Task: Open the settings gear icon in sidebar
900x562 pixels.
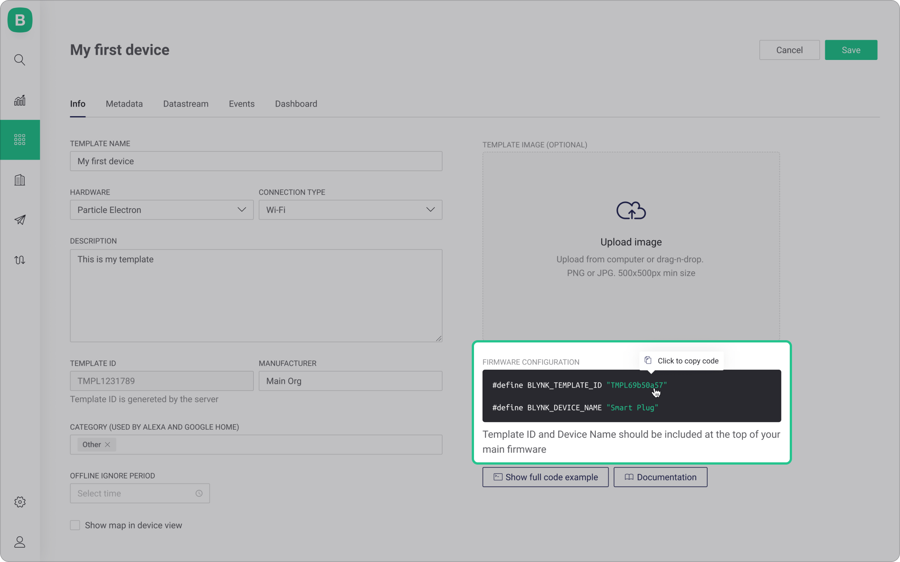Action: click(20, 502)
